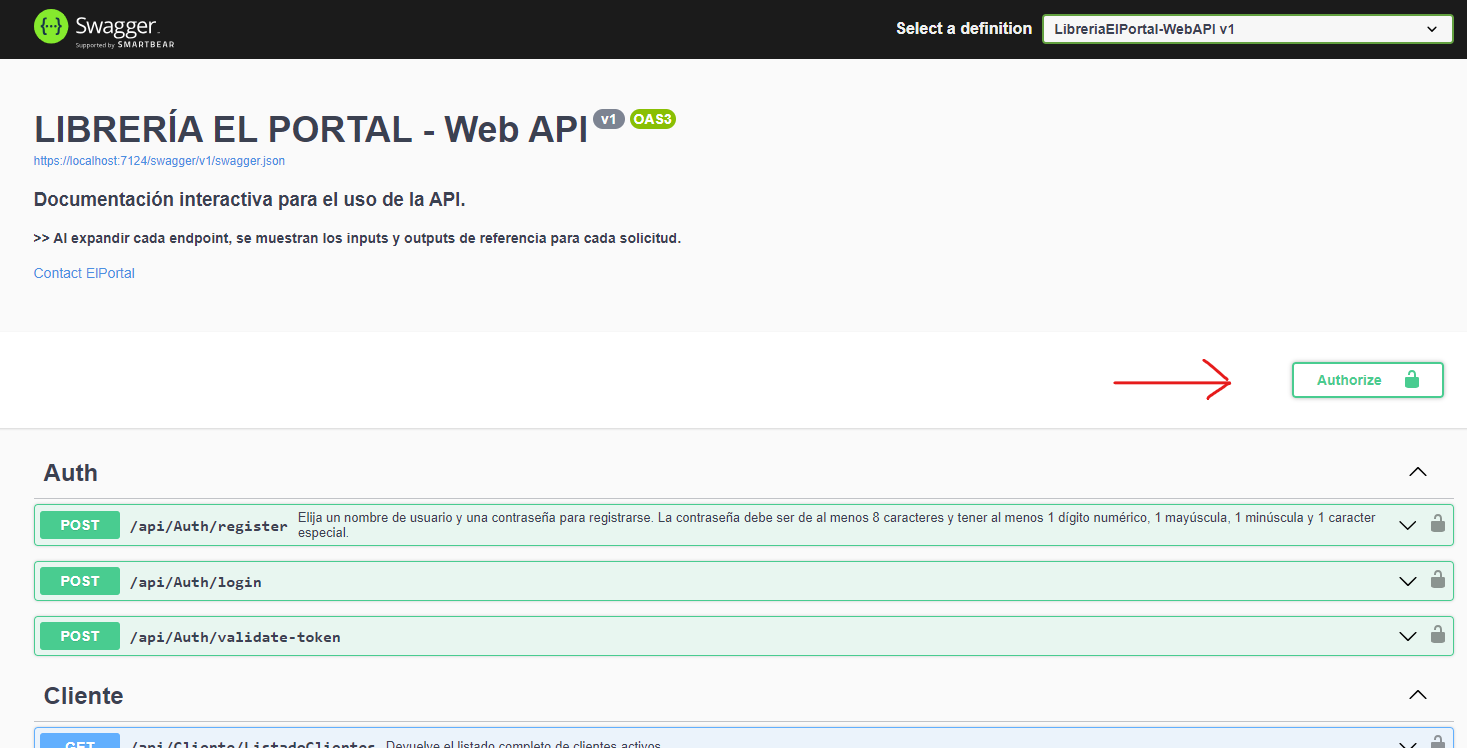Image resolution: width=1467 pixels, height=748 pixels.
Task: Click the v1 version badge
Action: (608, 119)
